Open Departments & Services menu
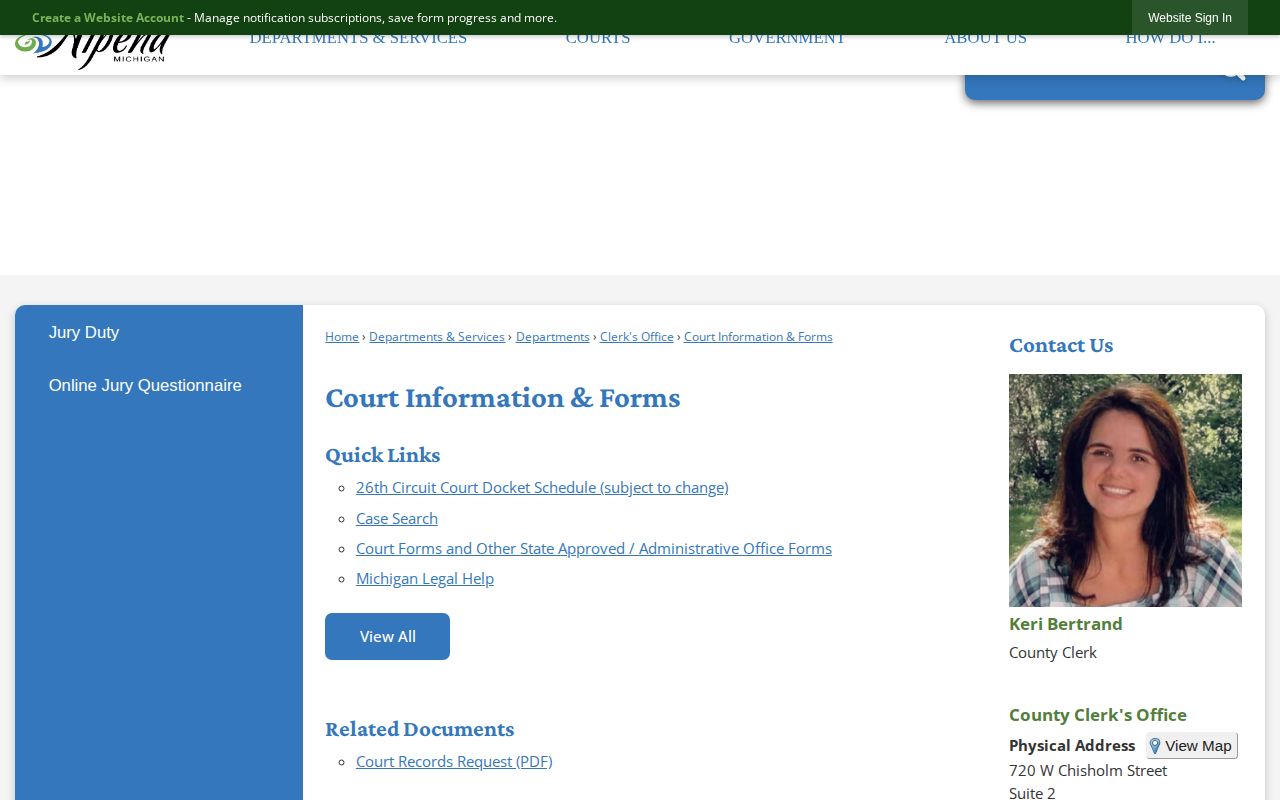 coord(358,40)
